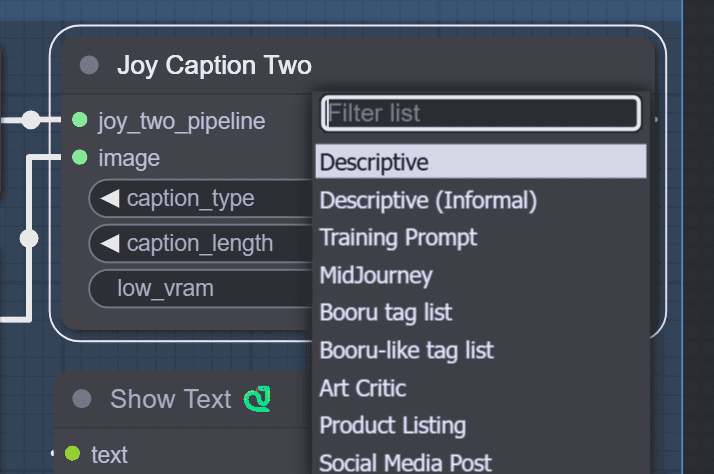Click reroute dot on image wire
This screenshot has width=714, height=474.
(29, 239)
